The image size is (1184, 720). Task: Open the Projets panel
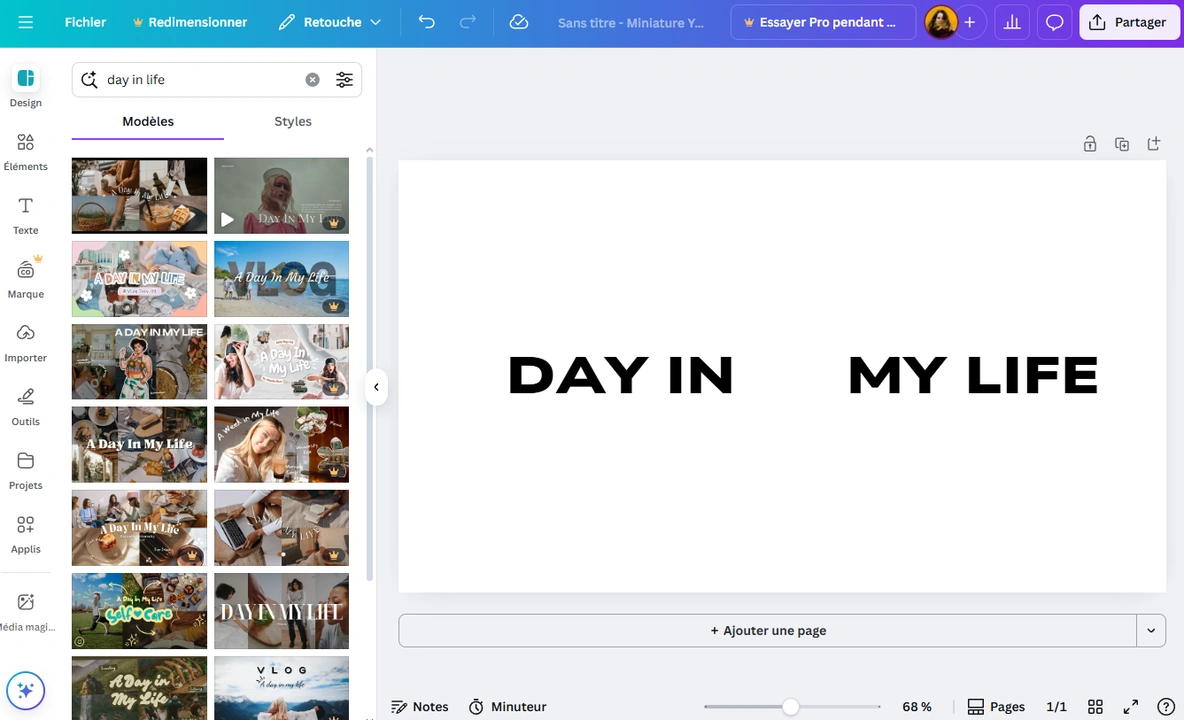click(25, 469)
